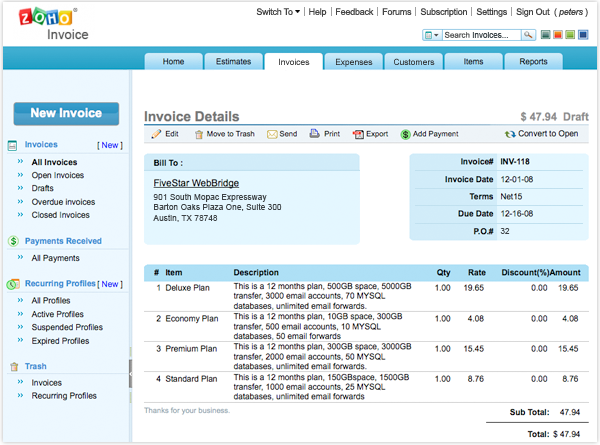This screenshot has height=445, width=600.
Task: Click the Export PDF icon
Action: coord(358,134)
